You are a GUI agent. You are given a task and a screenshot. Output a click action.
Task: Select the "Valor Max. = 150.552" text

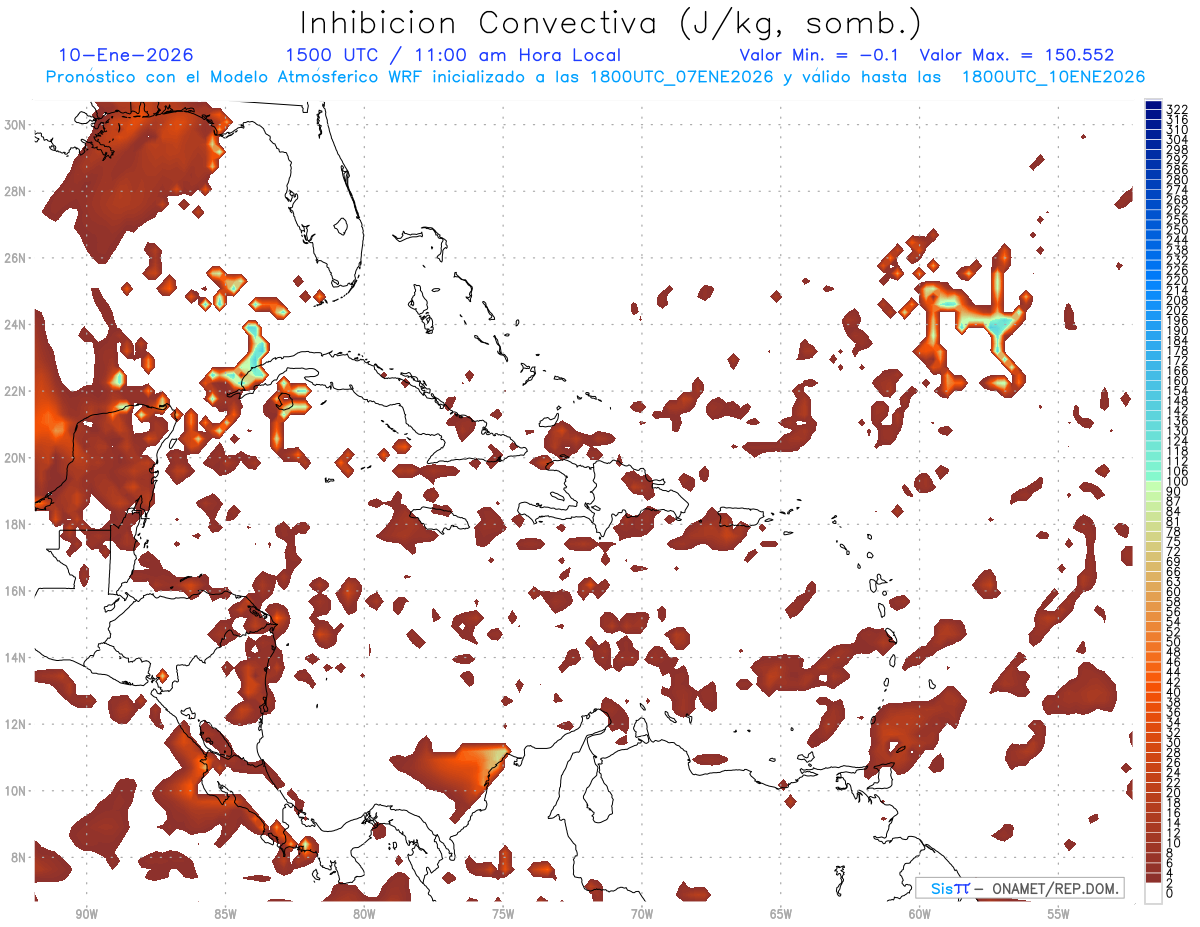tap(1017, 55)
